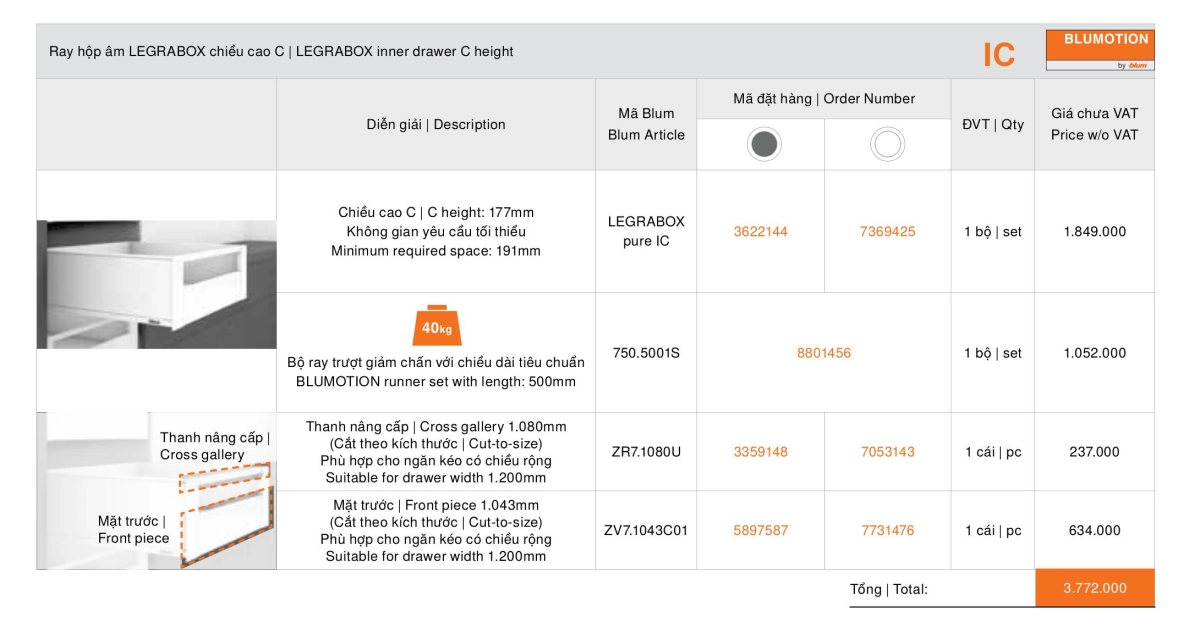This screenshot has height=629, width=1200.
Task: Open front piece order number 5897587
Action: pyautogui.click(x=760, y=531)
